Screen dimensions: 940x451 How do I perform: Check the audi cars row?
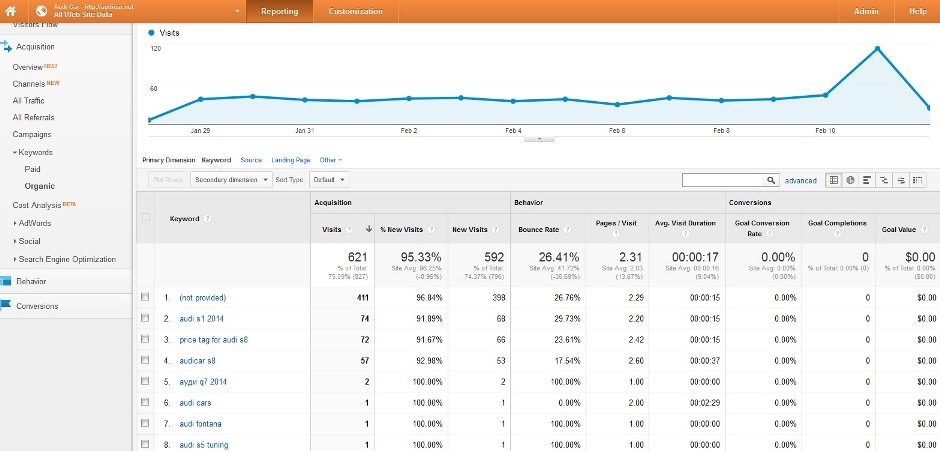point(145,402)
